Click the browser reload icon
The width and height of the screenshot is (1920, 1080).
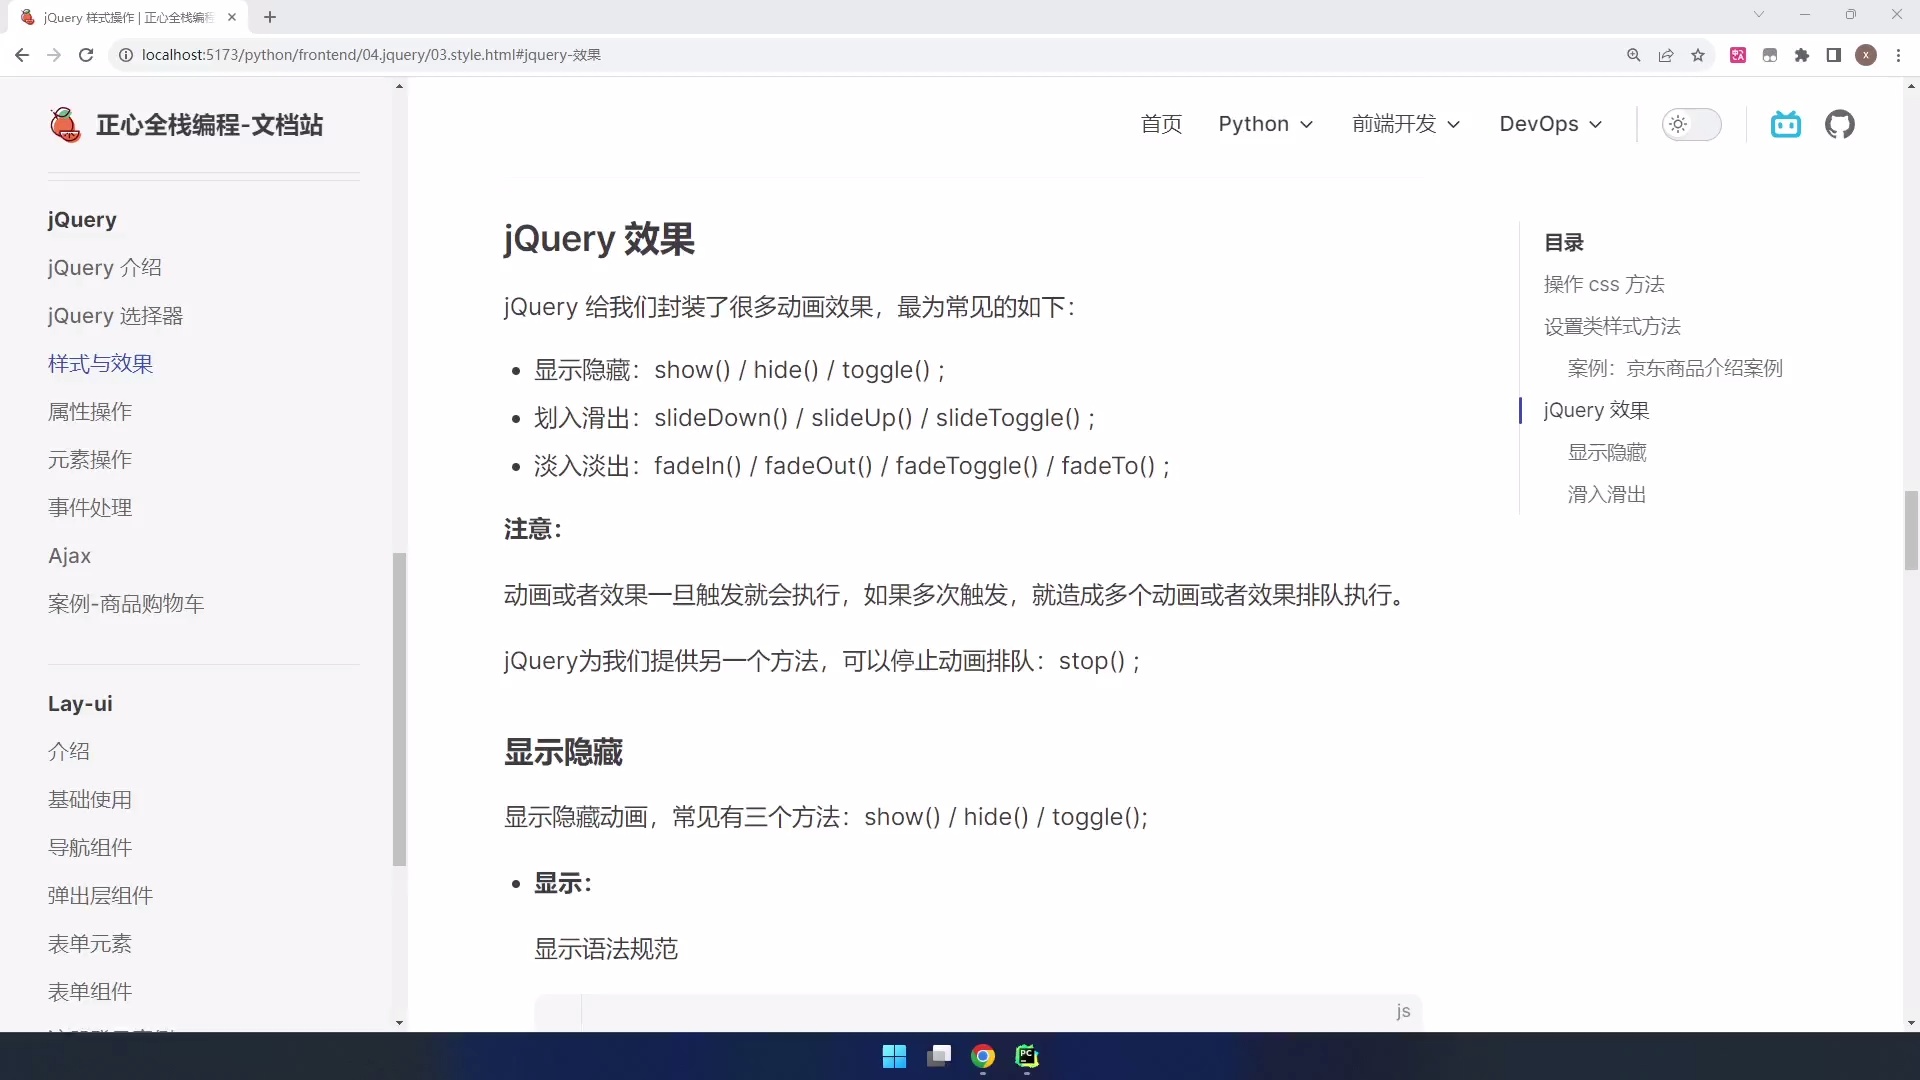click(86, 55)
